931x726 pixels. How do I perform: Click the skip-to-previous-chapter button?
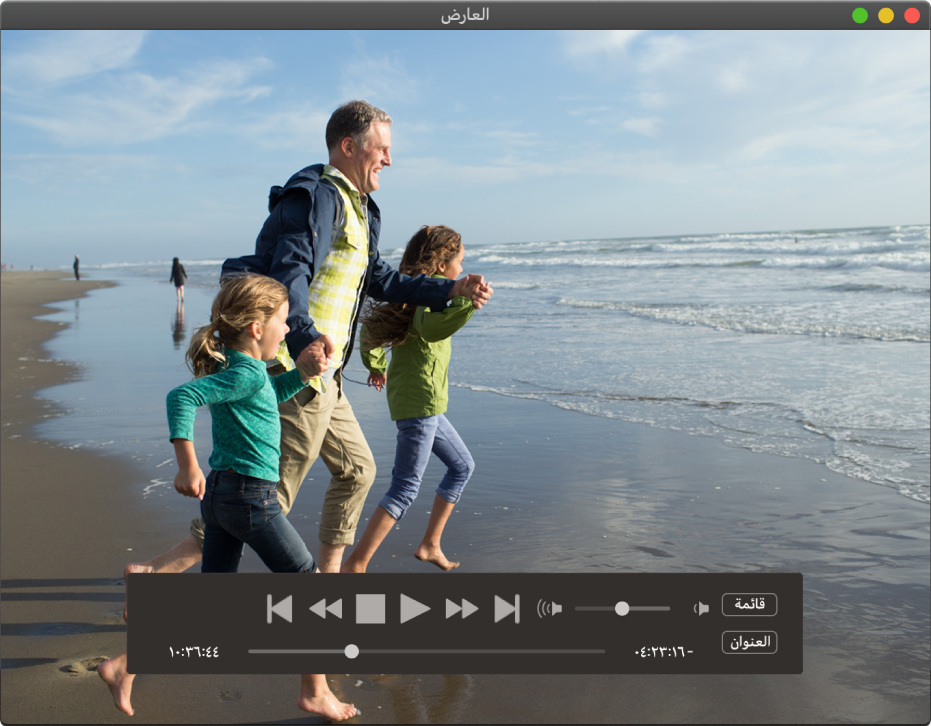pos(280,608)
